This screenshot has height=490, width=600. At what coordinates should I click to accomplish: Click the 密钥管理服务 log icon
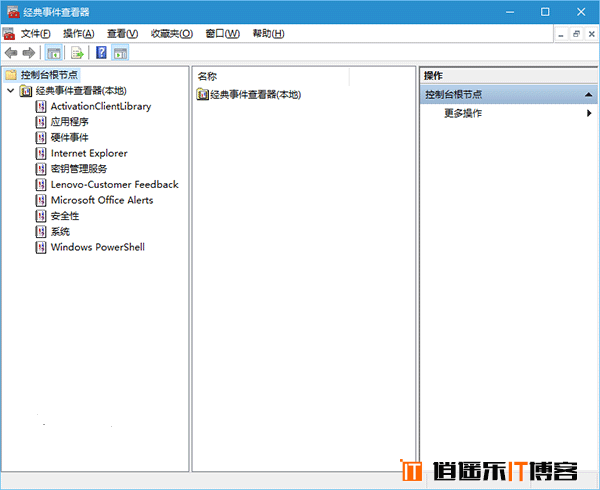coord(41,169)
